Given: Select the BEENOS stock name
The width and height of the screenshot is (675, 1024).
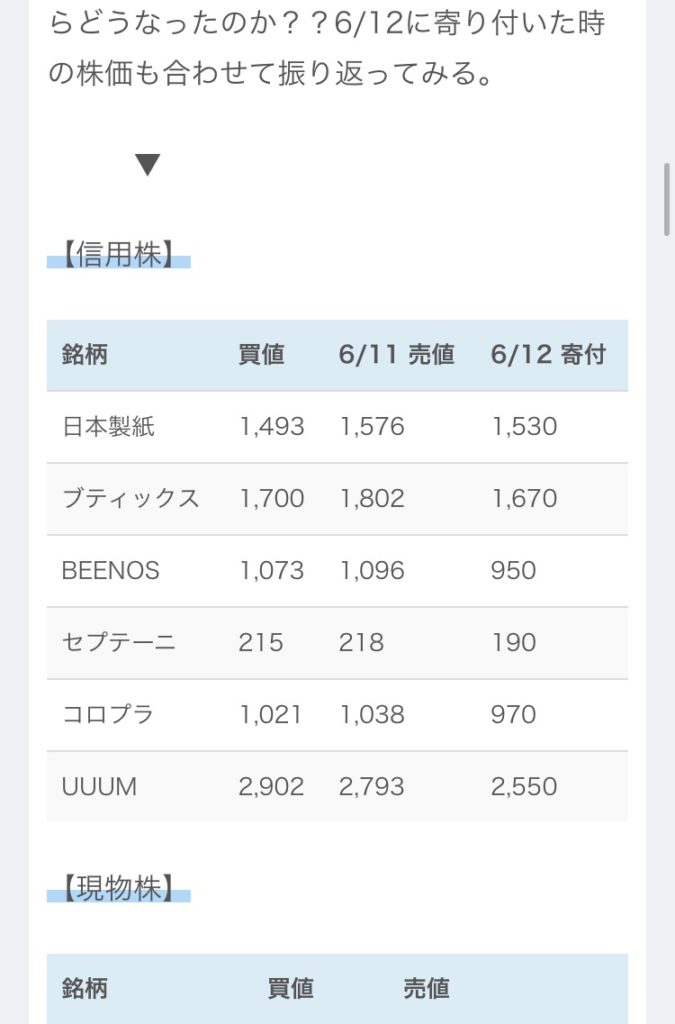Looking at the screenshot, I should coord(110,571).
